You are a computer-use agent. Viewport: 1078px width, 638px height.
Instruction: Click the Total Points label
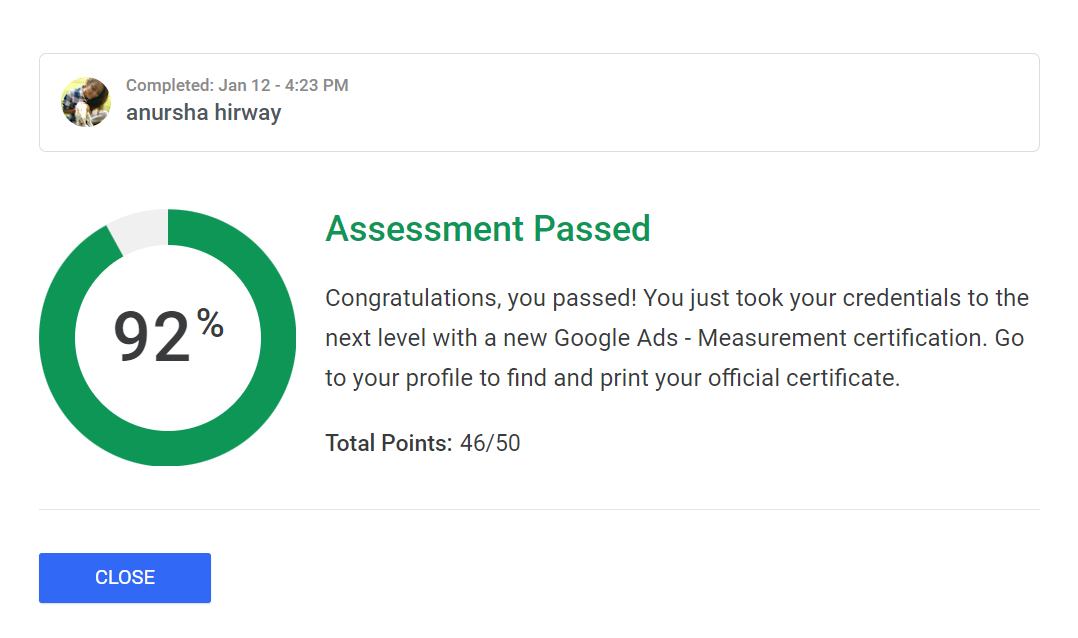(x=388, y=443)
